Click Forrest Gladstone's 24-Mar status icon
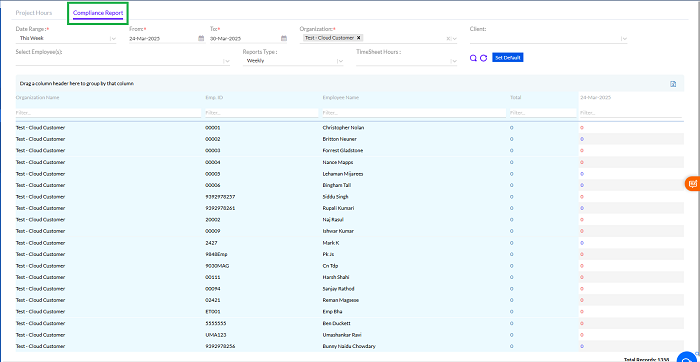The height and width of the screenshot is (362, 700). pos(582,150)
